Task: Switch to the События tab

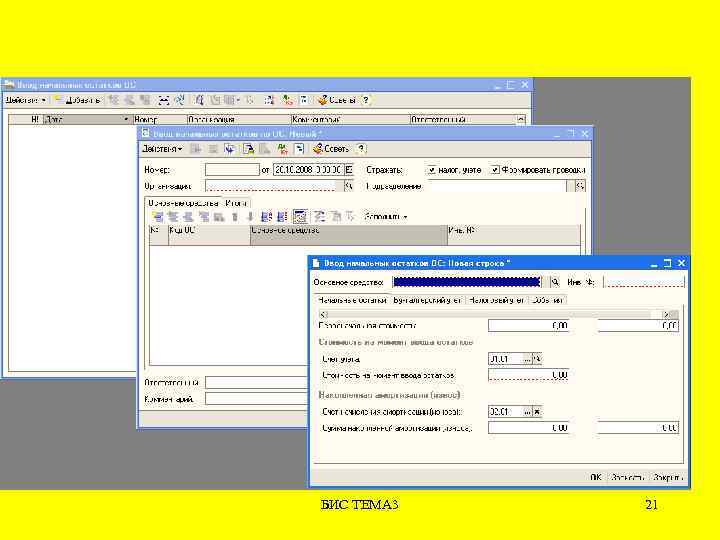Action: click(x=547, y=300)
